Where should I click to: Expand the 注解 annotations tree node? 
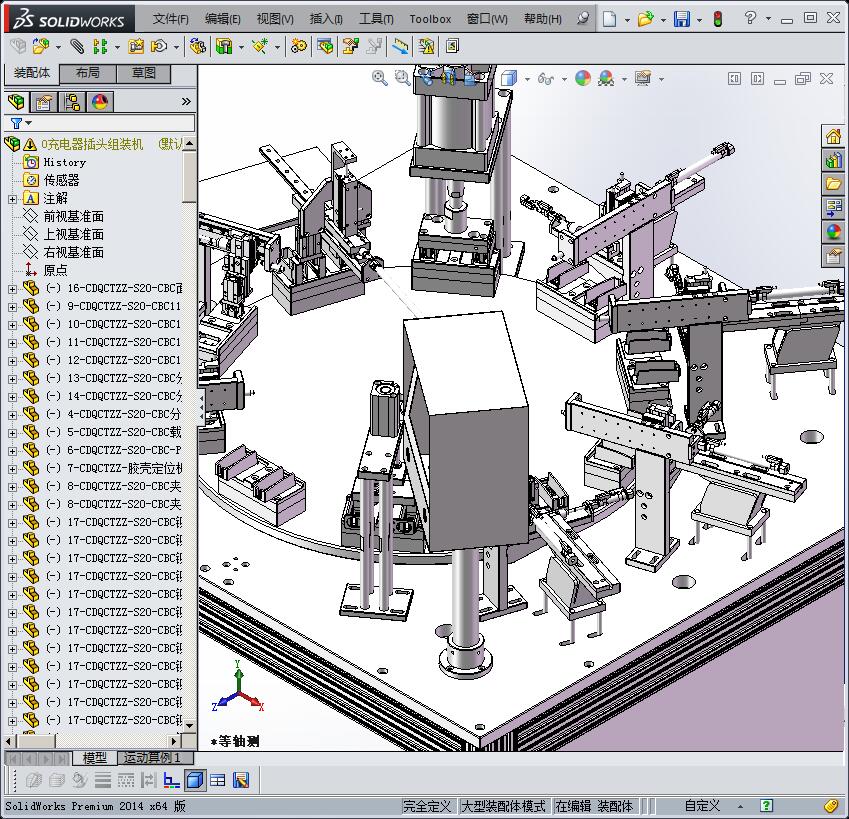tap(12, 199)
